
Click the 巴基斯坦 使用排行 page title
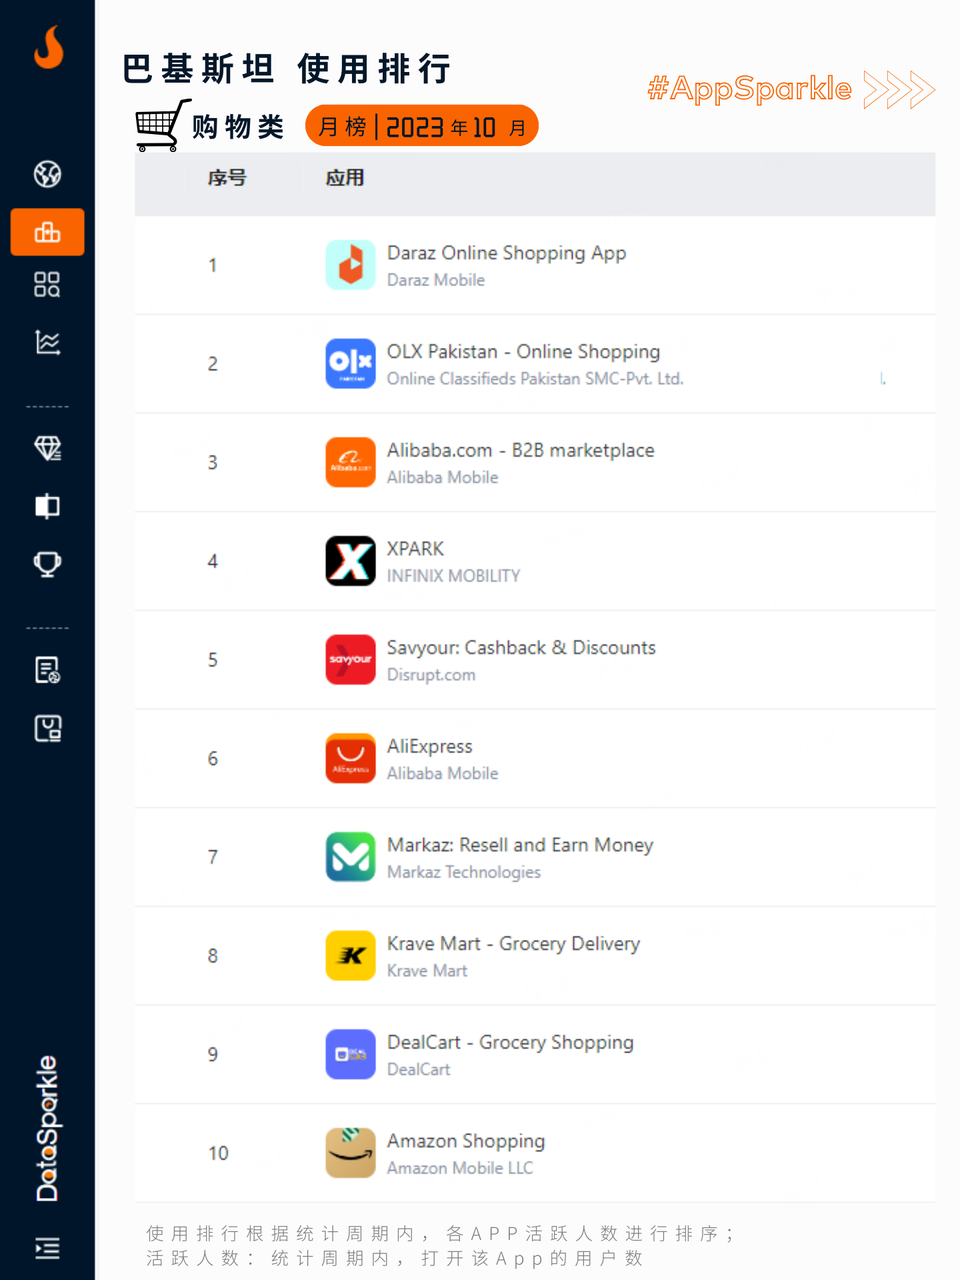tap(287, 69)
